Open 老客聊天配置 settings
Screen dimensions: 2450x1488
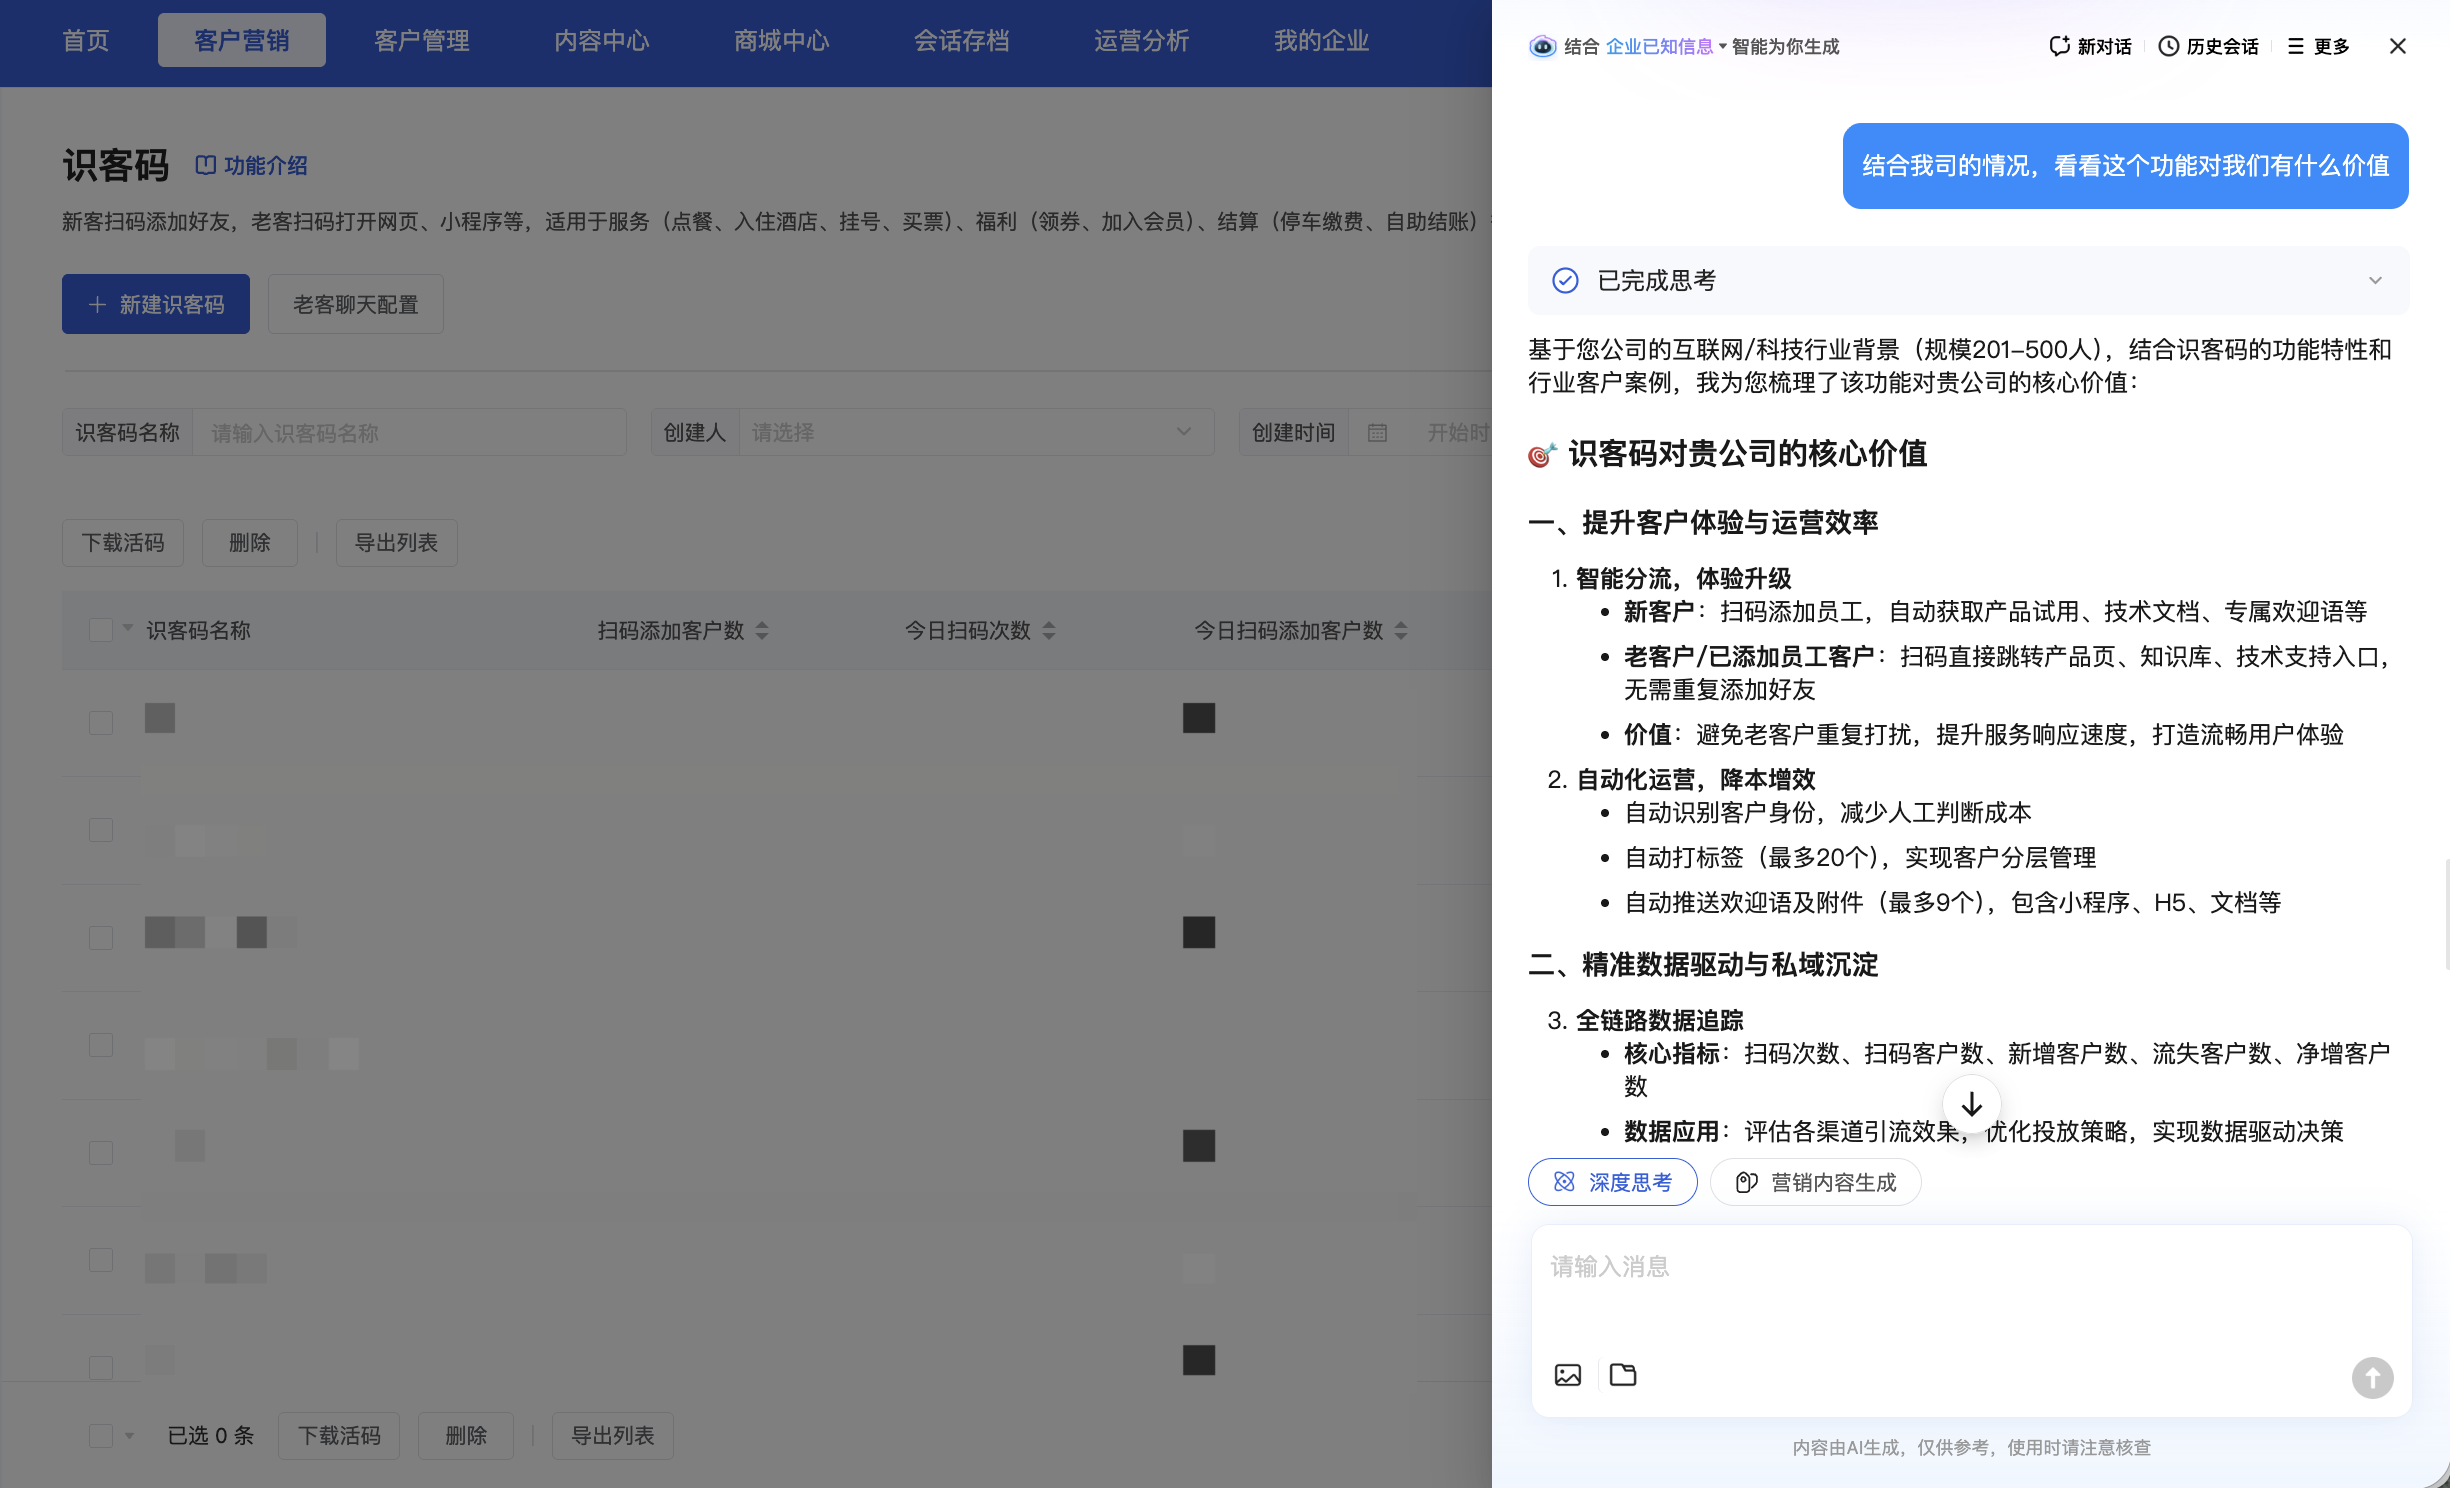pyautogui.click(x=355, y=304)
